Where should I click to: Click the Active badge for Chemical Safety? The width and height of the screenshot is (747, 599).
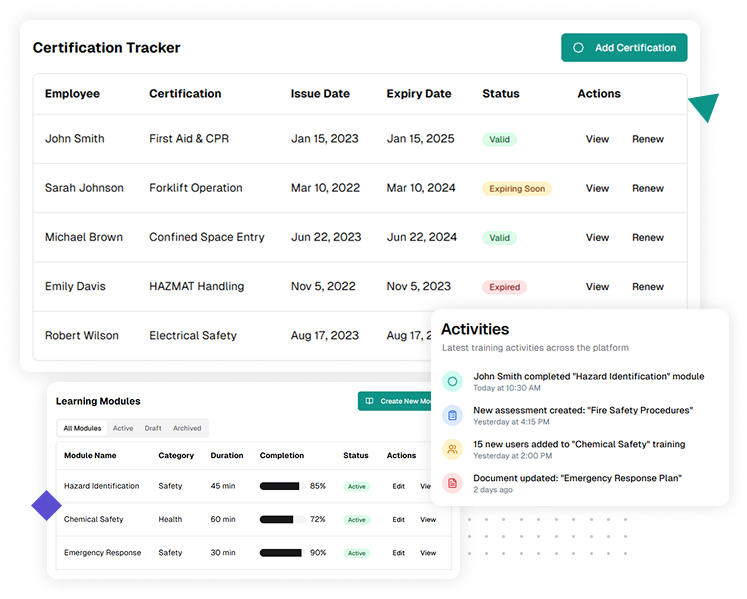click(356, 520)
